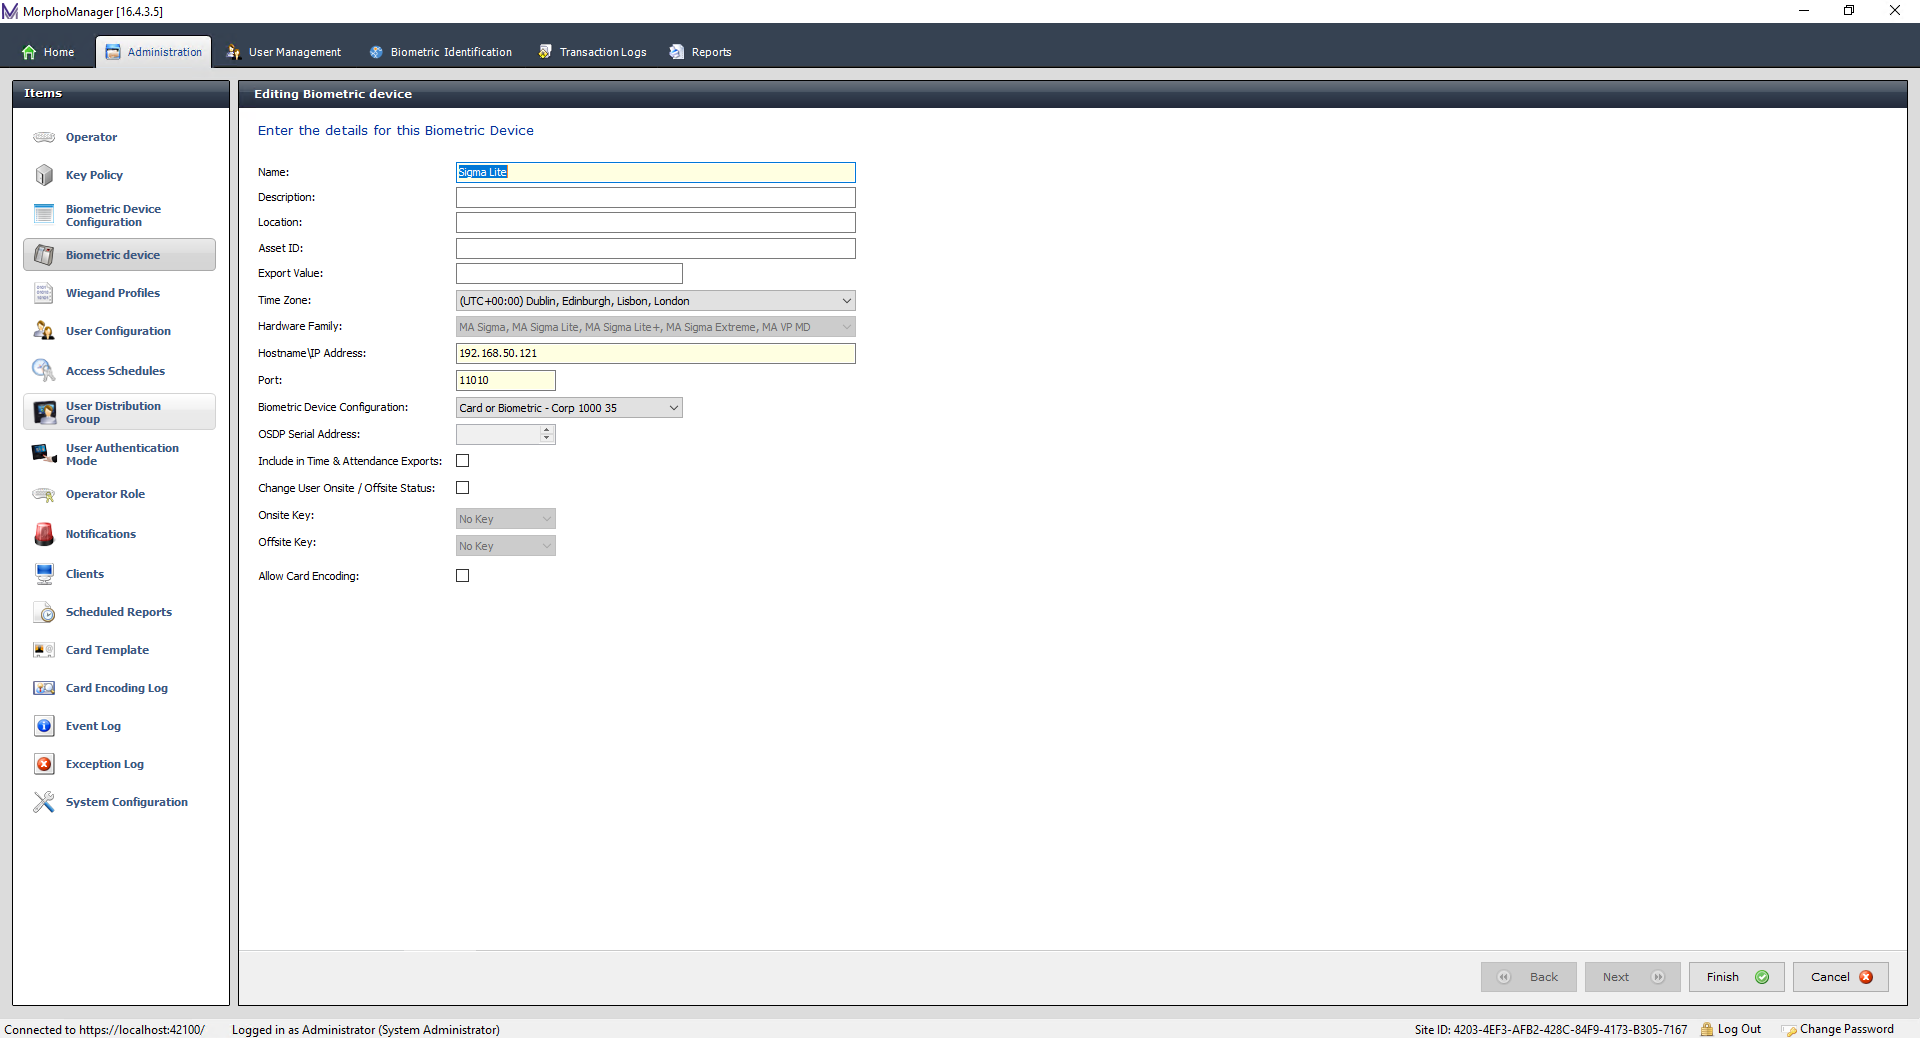
Task: Click the Log Out link
Action: (x=1739, y=1029)
